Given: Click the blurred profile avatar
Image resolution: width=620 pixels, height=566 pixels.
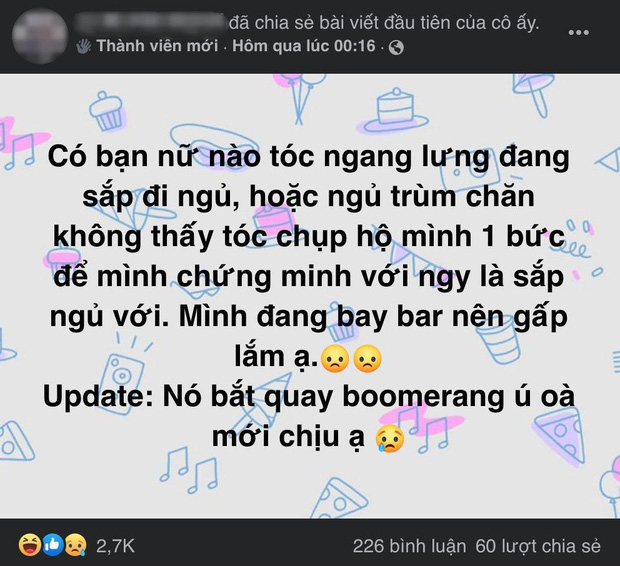Looking at the screenshot, I should tap(40, 36).
